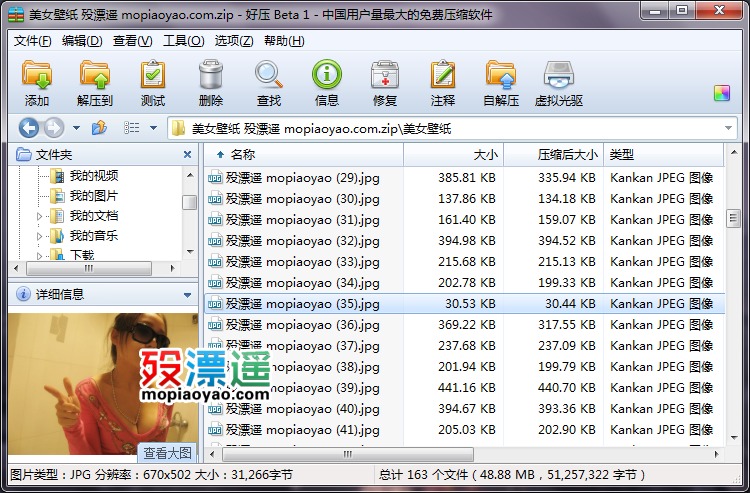Click the file list horizontal scrollbar thumb
Viewport: 750px width, 493px height.
tap(348, 454)
